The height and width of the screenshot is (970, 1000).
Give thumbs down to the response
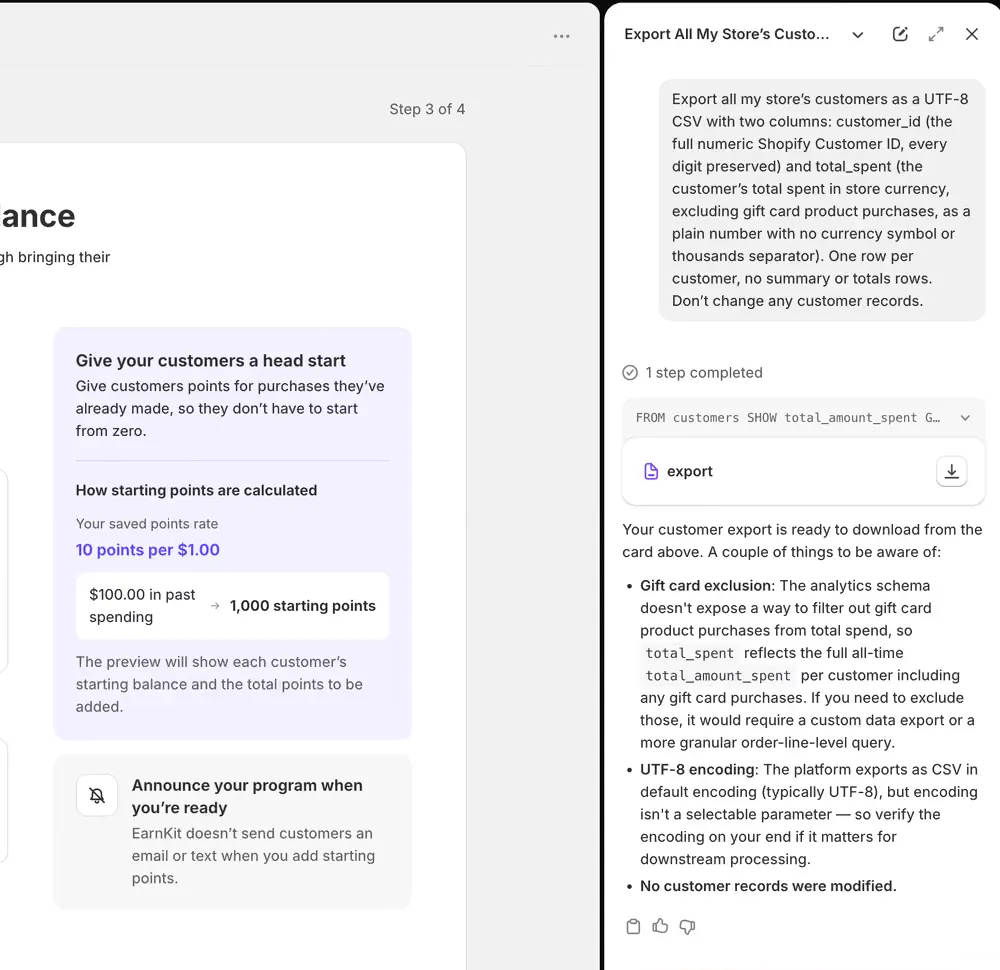[x=687, y=927]
